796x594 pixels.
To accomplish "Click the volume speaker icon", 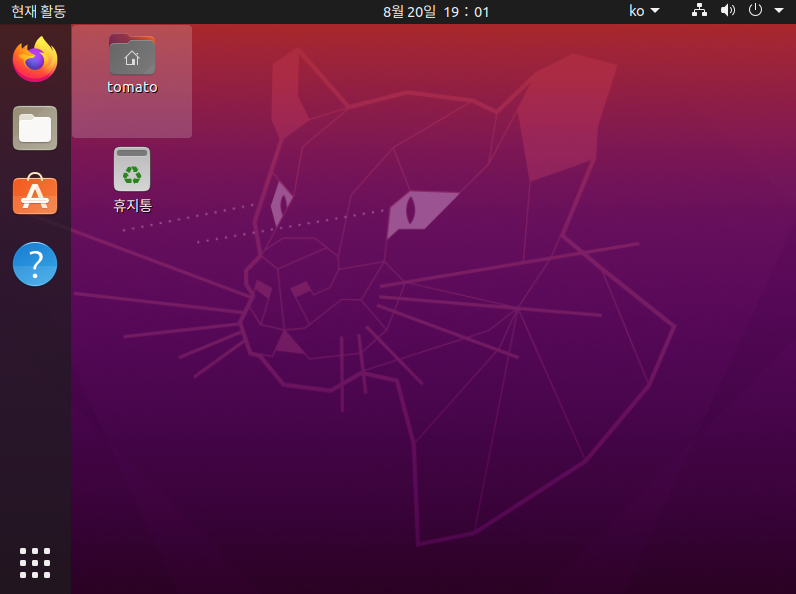I will pos(728,11).
